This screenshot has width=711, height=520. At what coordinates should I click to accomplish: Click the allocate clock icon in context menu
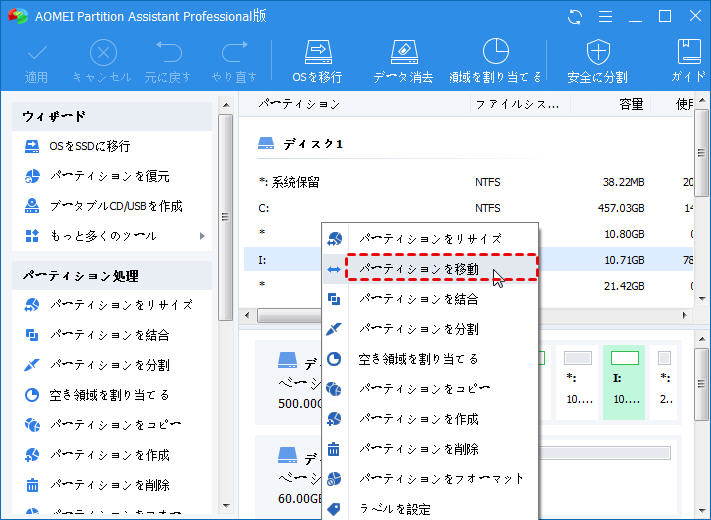pyautogui.click(x=334, y=359)
